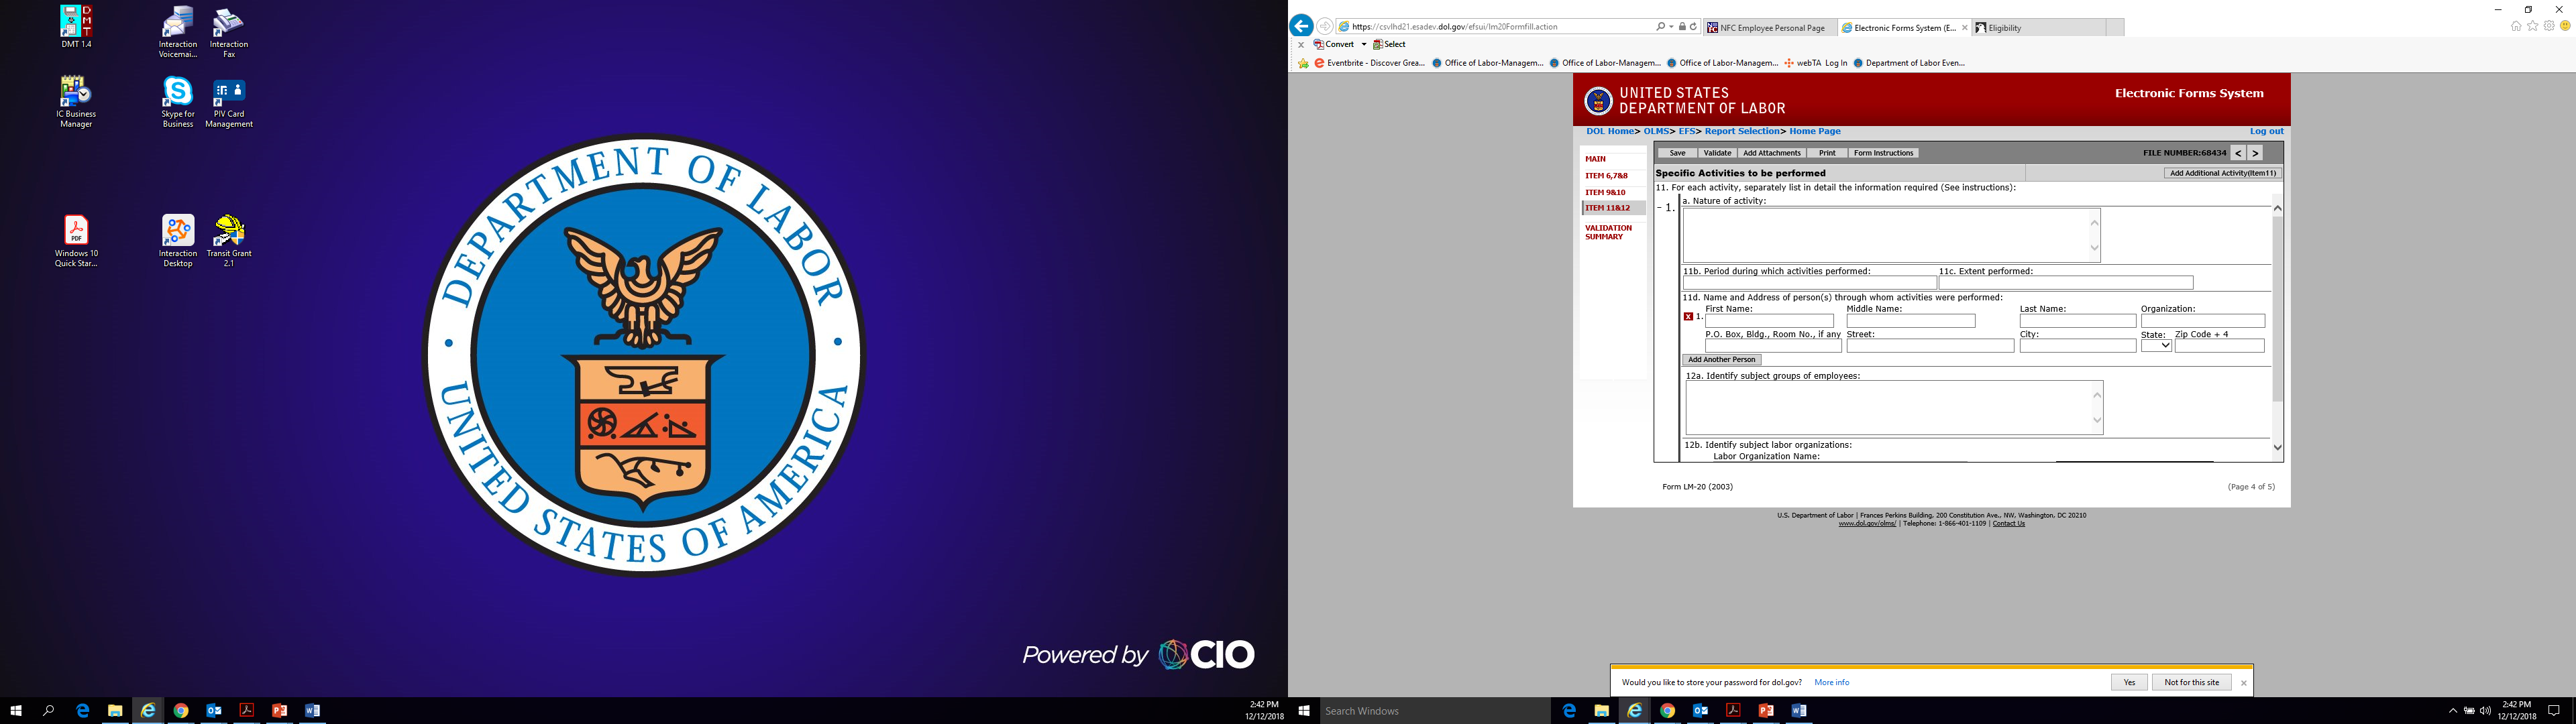Click the Log out link
This screenshot has width=2576, height=724.
2266,131
